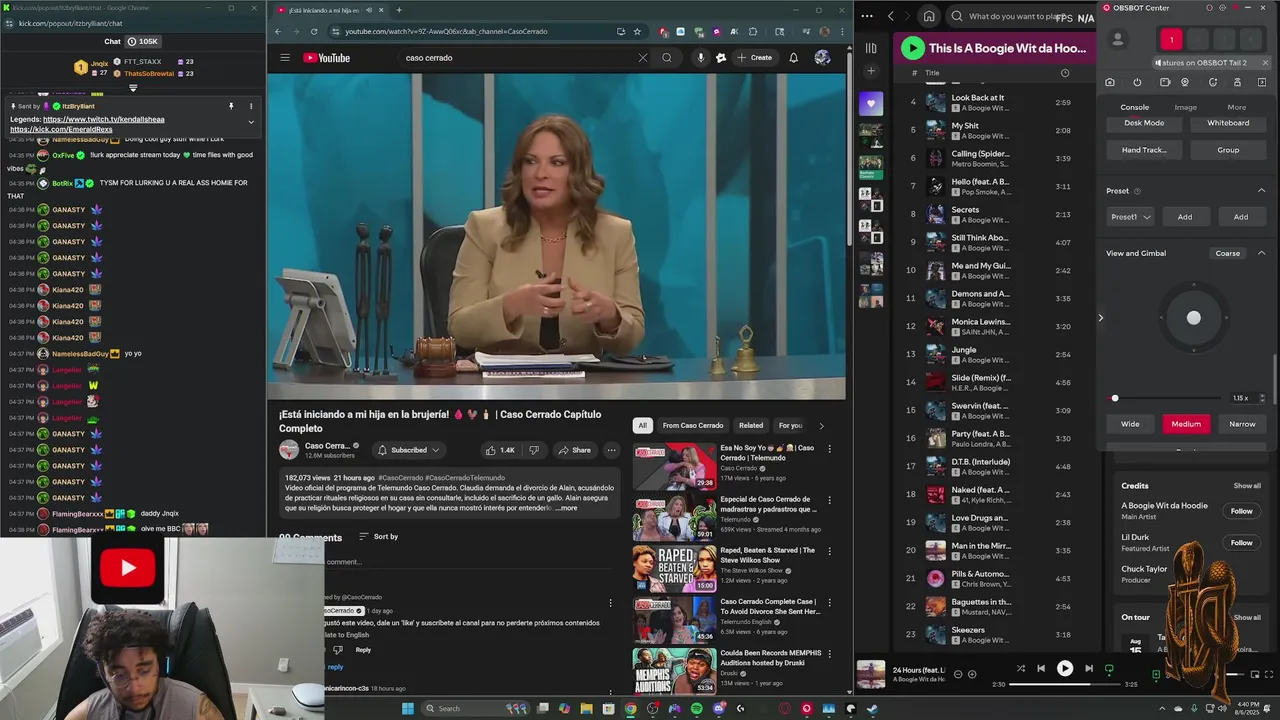Image resolution: width=1280 pixels, height=720 pixels.
Task: Switch to OBSBOT More tab
Action: click(x=1237, y=107)
